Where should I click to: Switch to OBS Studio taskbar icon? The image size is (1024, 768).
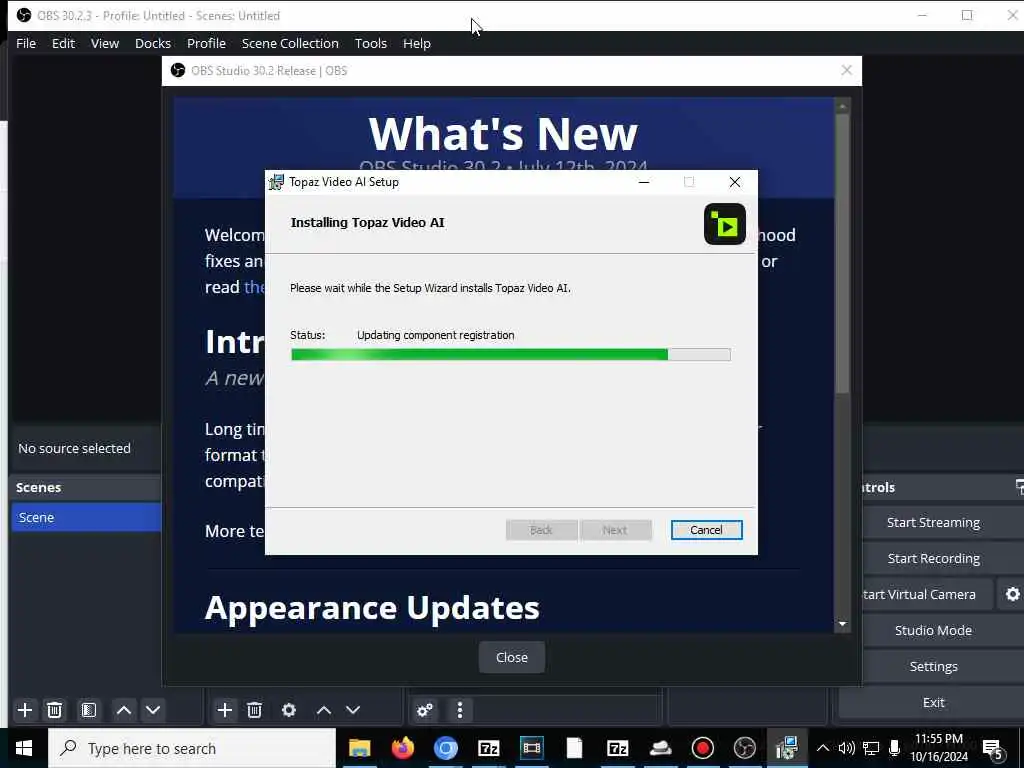point(745,748)
